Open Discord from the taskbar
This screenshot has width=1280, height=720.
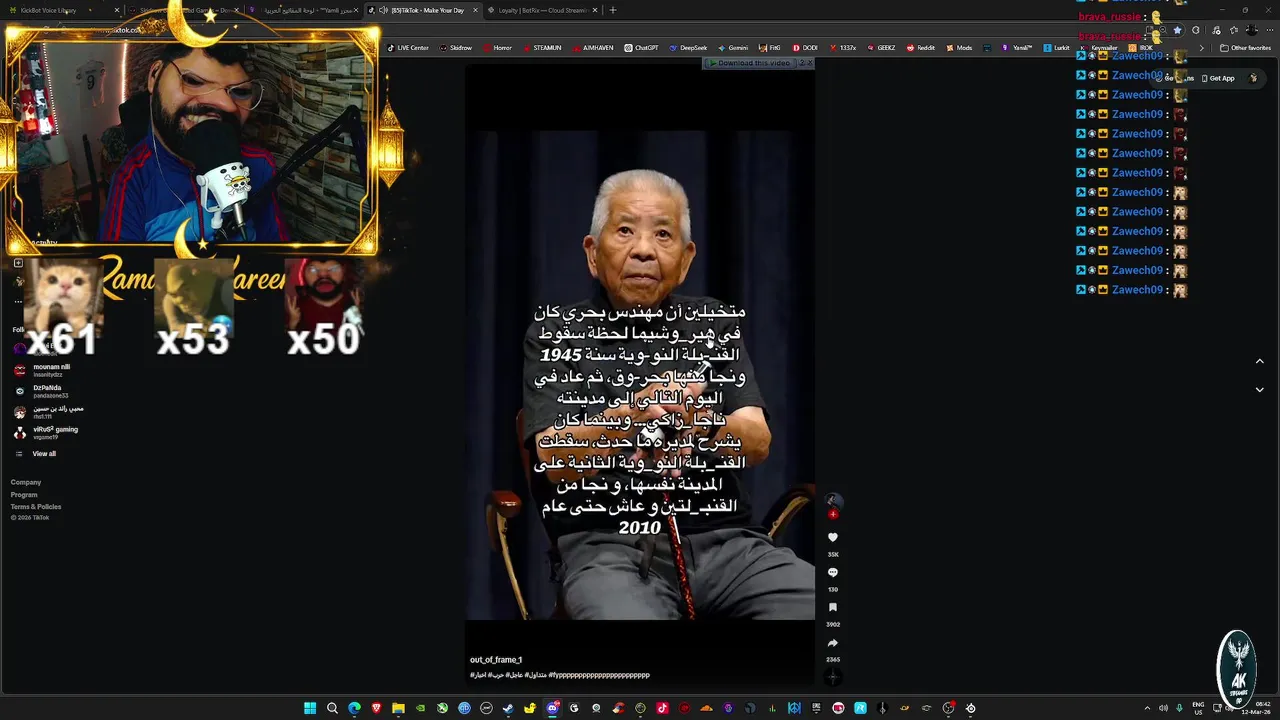click(552, 708)
